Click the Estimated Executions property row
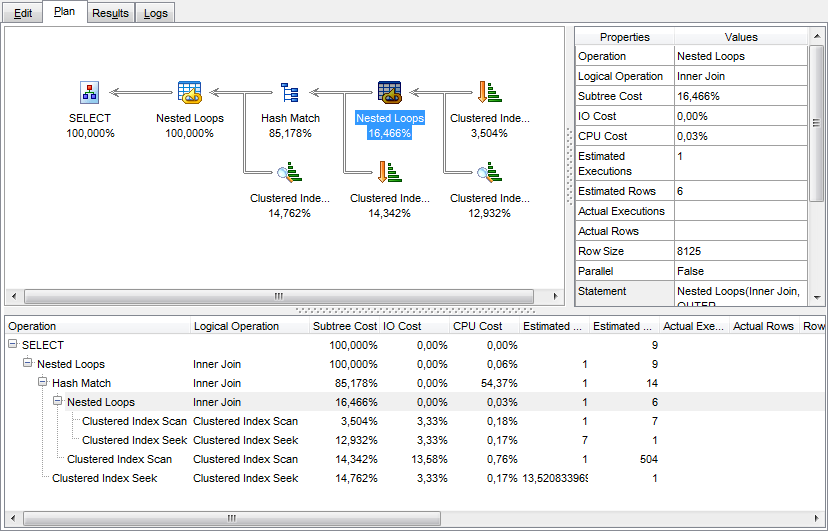828x531 pixels. [x=691, y=164]
